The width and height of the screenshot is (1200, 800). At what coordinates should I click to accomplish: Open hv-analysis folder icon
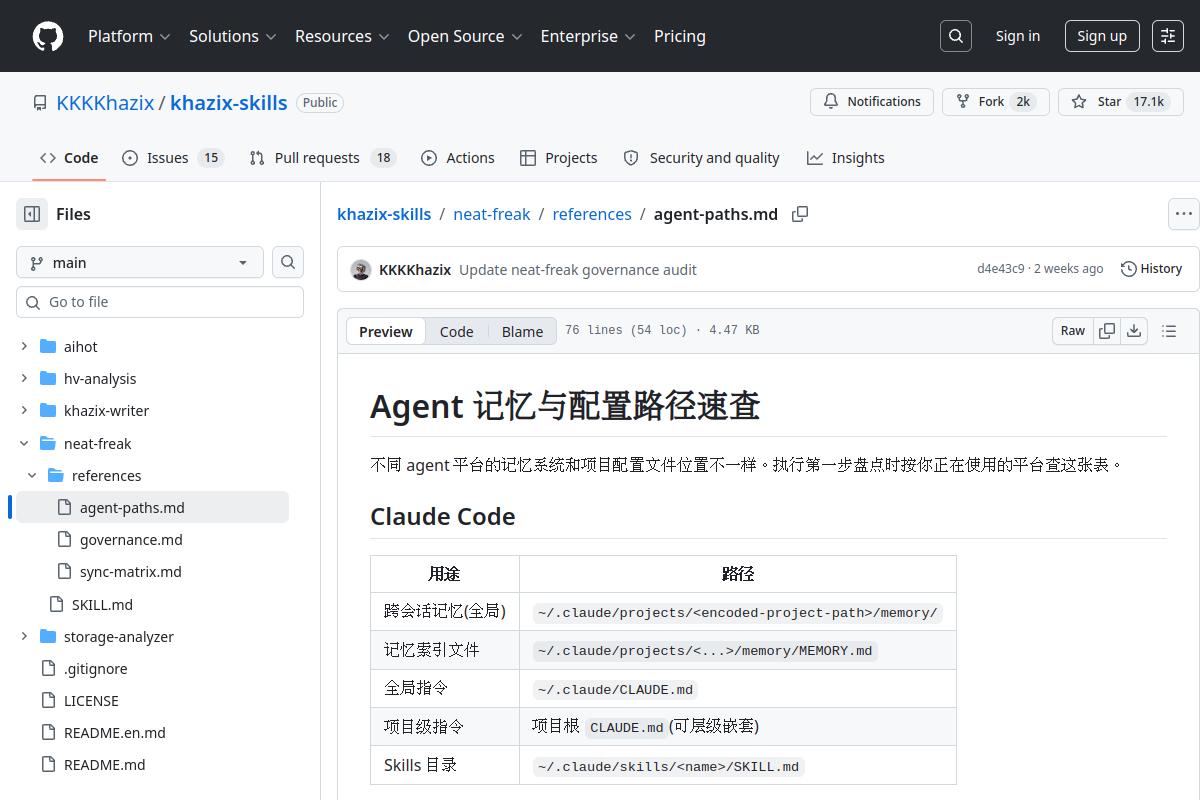47,379
